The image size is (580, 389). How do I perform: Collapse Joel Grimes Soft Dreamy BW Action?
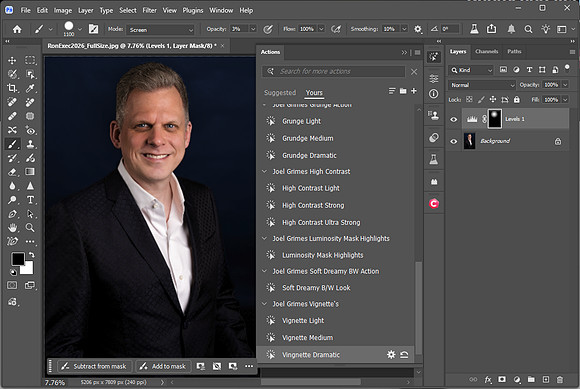[x=264, y=271]
